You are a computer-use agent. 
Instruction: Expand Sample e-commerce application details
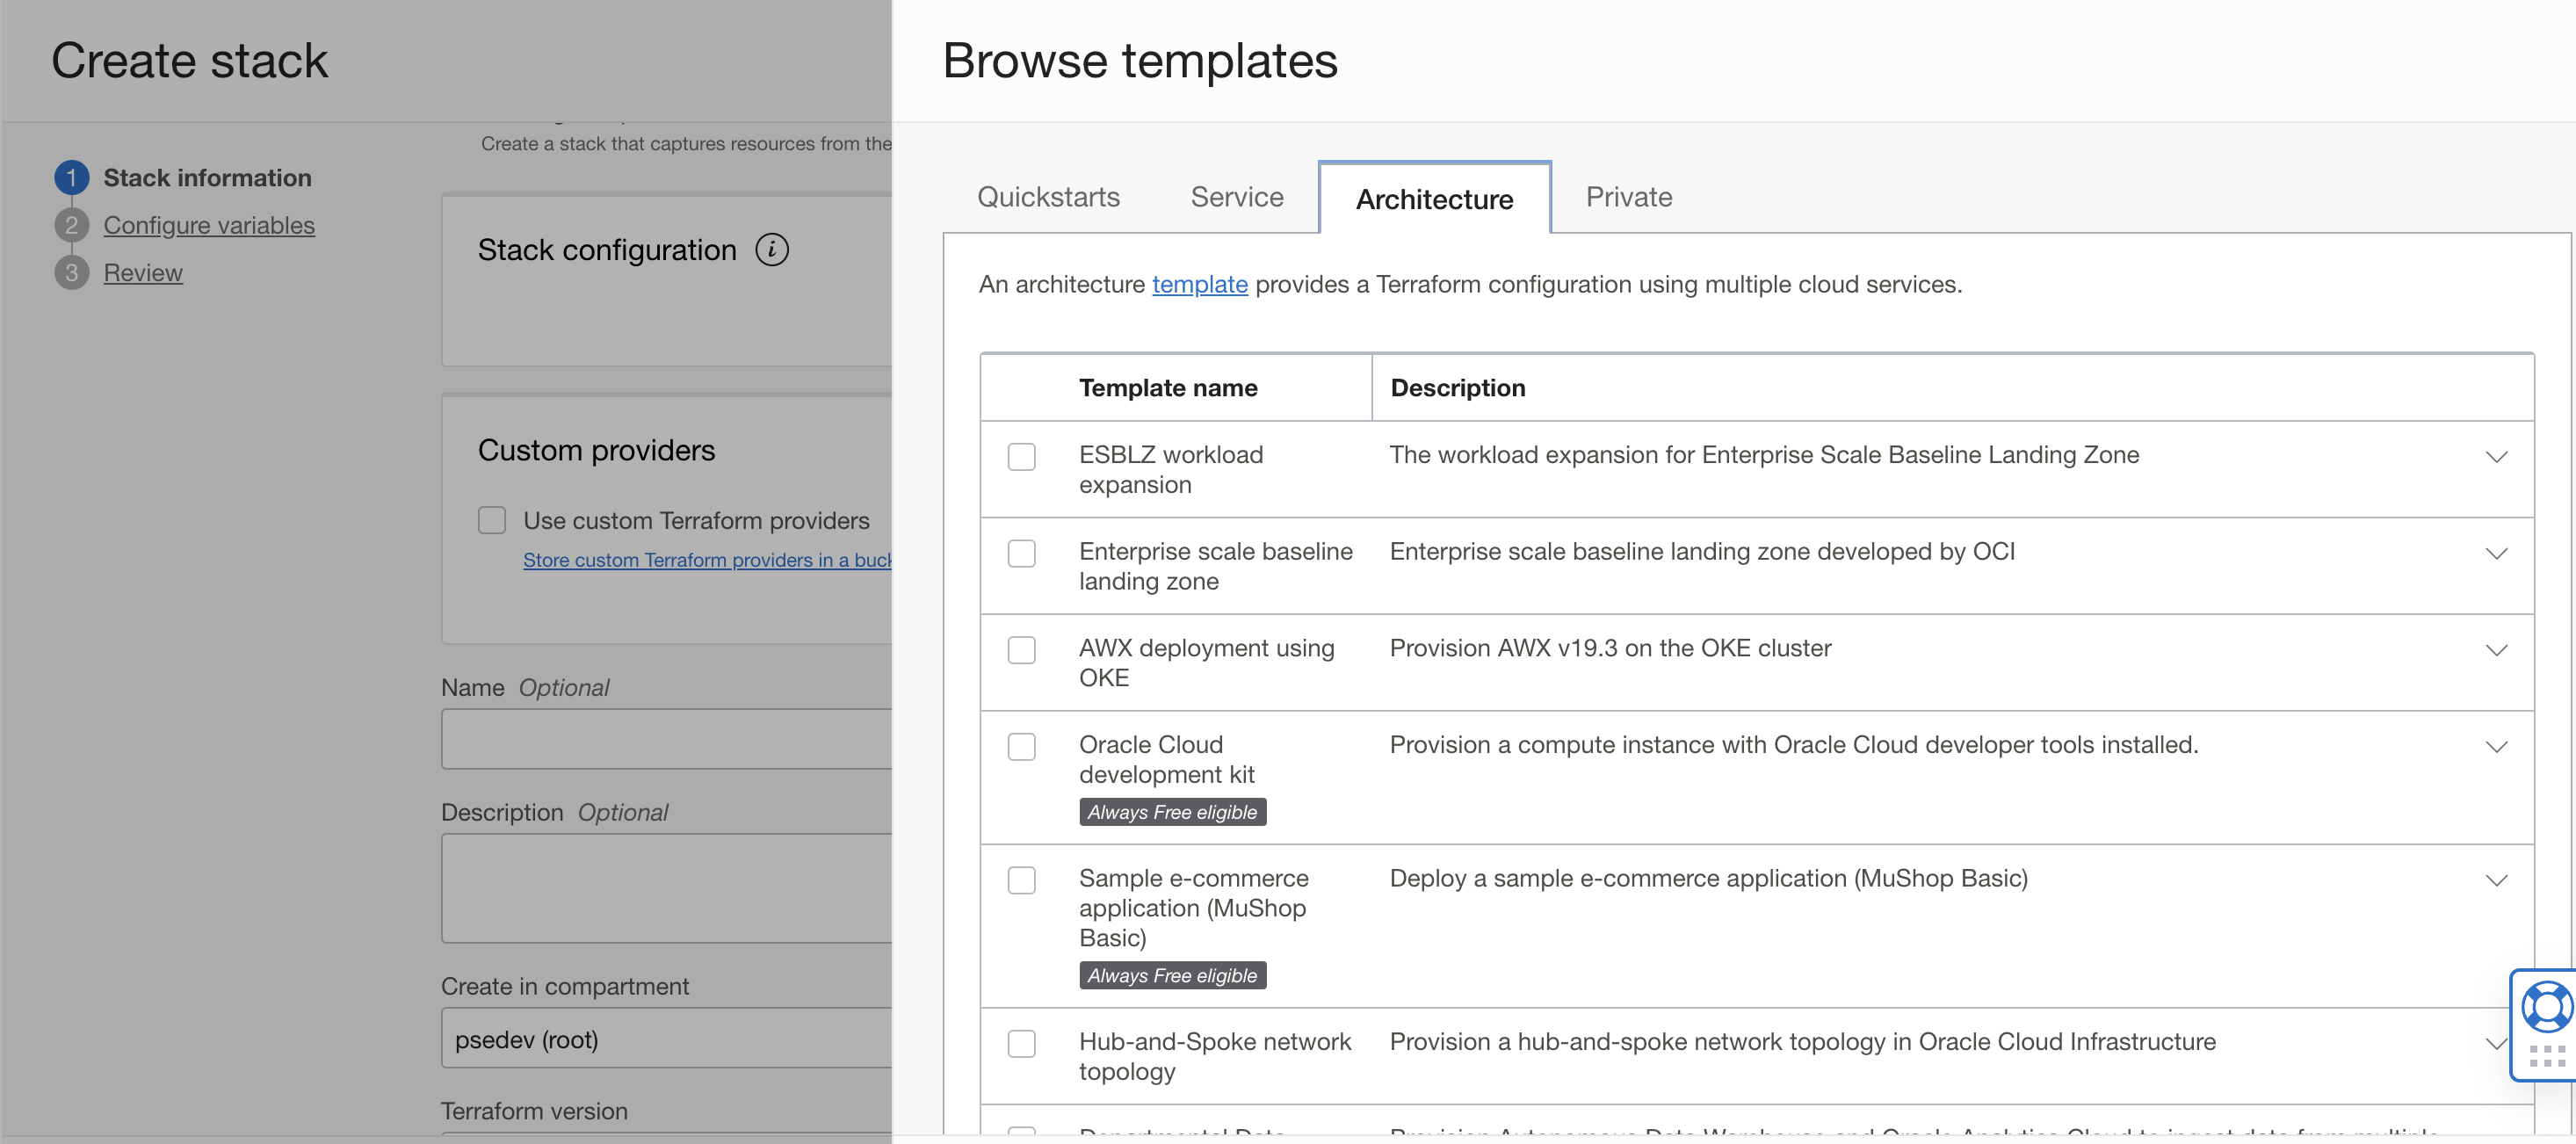click(2497, 880)
